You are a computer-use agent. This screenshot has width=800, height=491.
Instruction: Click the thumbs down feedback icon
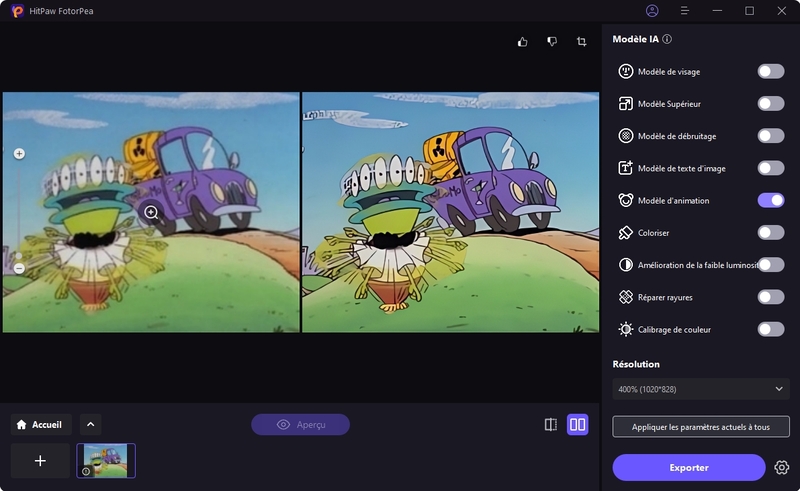pos(552,42)
